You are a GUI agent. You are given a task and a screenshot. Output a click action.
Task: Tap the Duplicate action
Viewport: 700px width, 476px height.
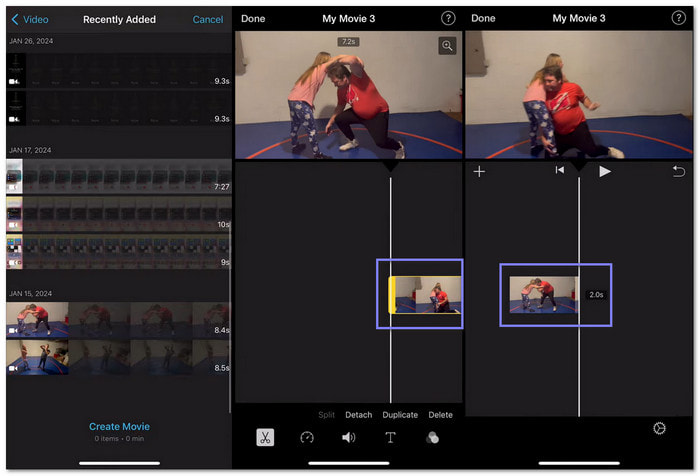(400, 415)
